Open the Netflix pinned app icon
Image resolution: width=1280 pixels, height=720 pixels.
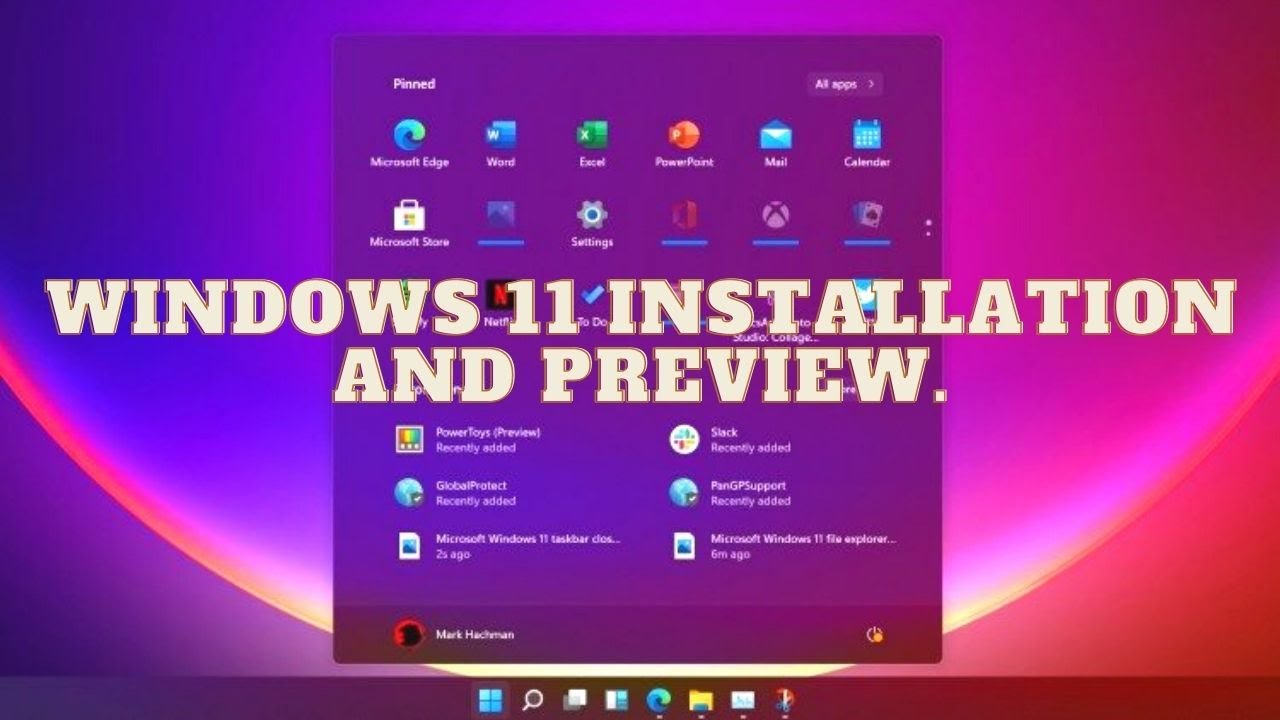point(500,297)
